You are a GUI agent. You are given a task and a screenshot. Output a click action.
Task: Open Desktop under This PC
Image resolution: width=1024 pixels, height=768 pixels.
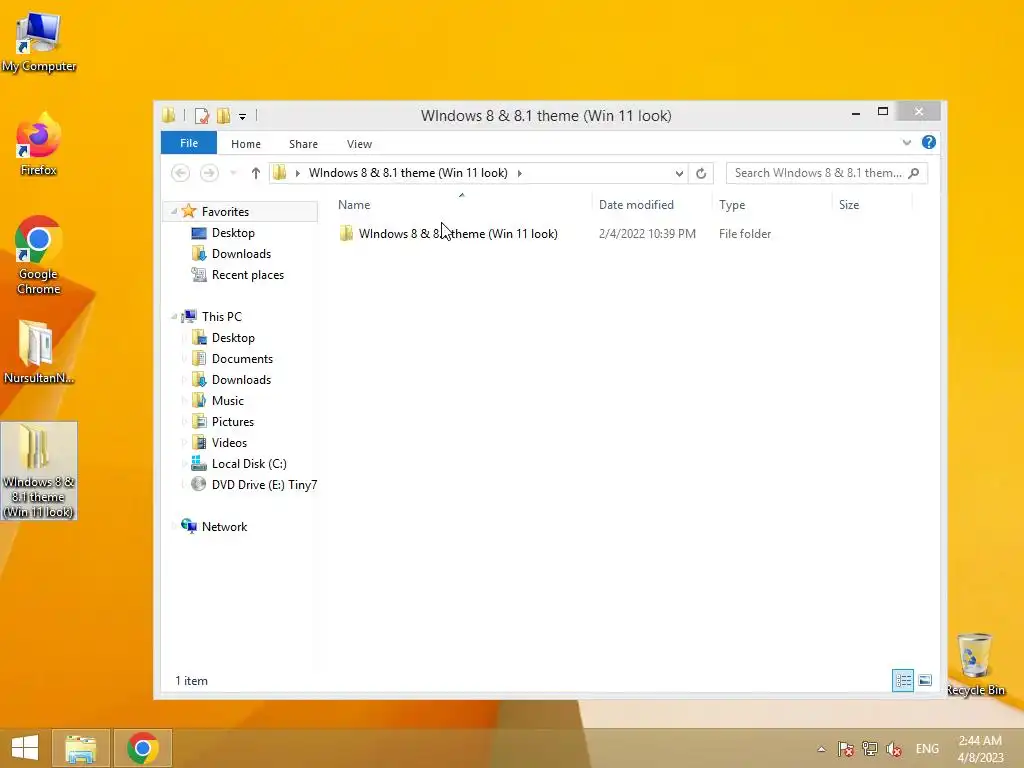coord(233,338)
